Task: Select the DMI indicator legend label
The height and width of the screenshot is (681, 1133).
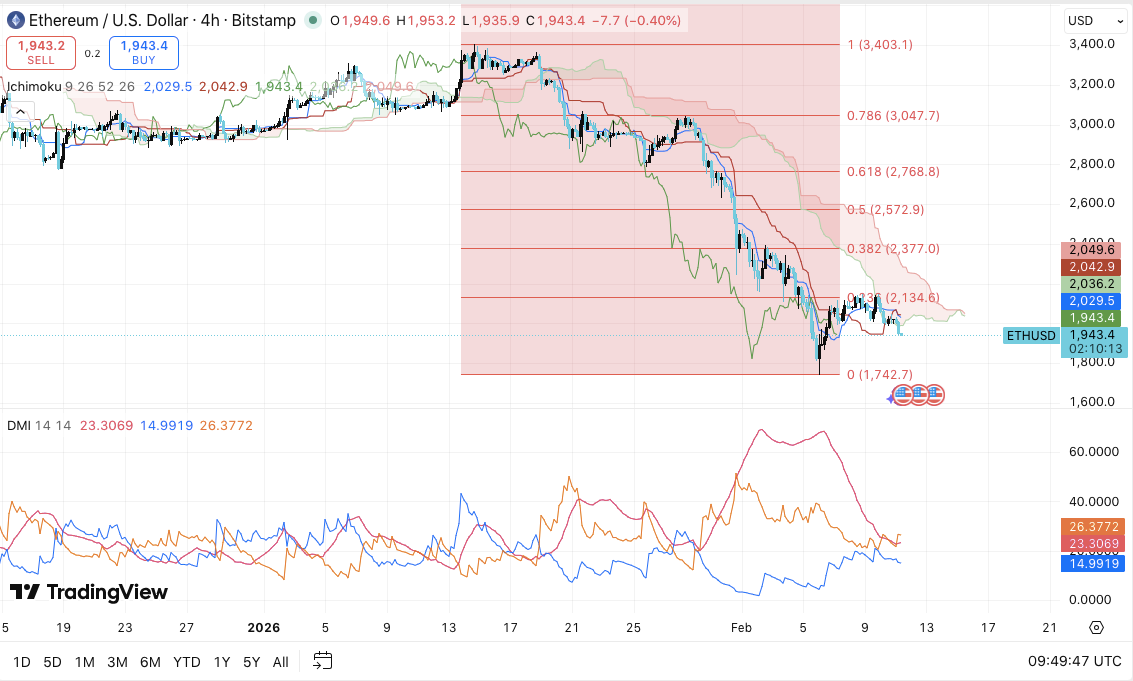Action: (18, 425)
